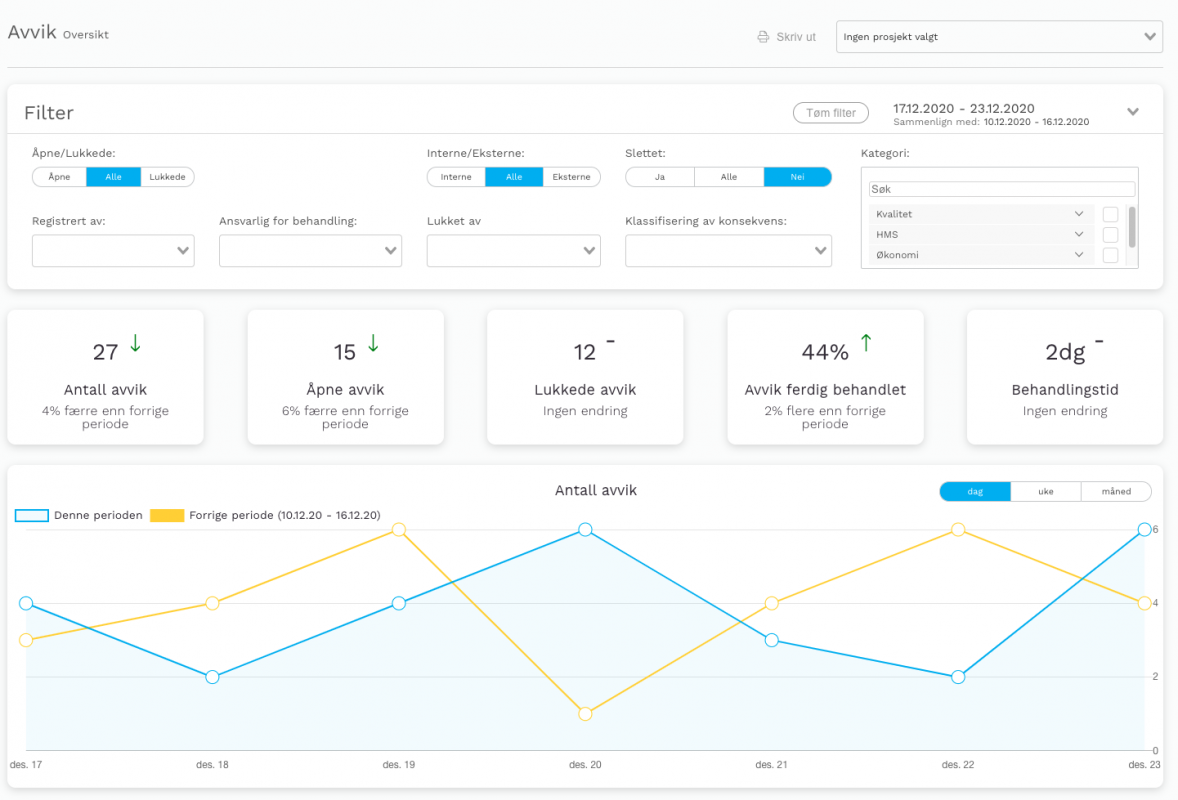Switch chart view to uke
Viewport: 1178px width, 800px height.
[x=1046, y=491]
